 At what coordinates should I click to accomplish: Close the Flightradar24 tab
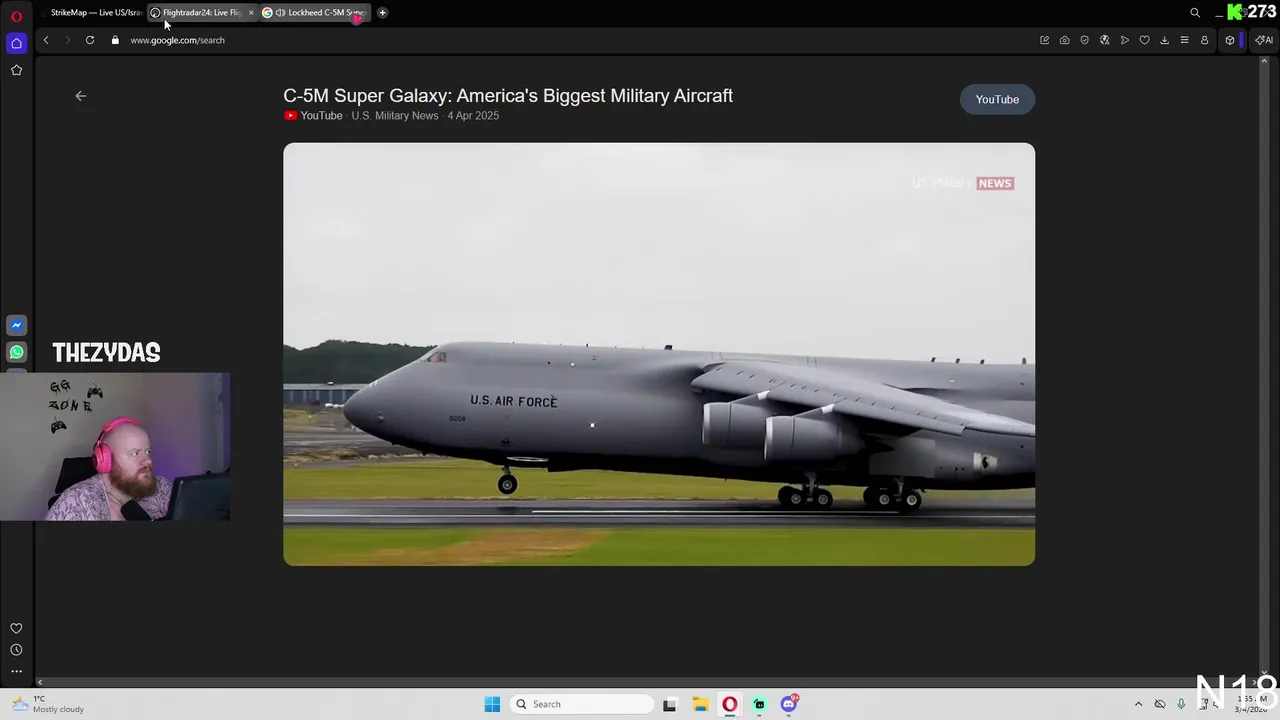click(251, 13)
